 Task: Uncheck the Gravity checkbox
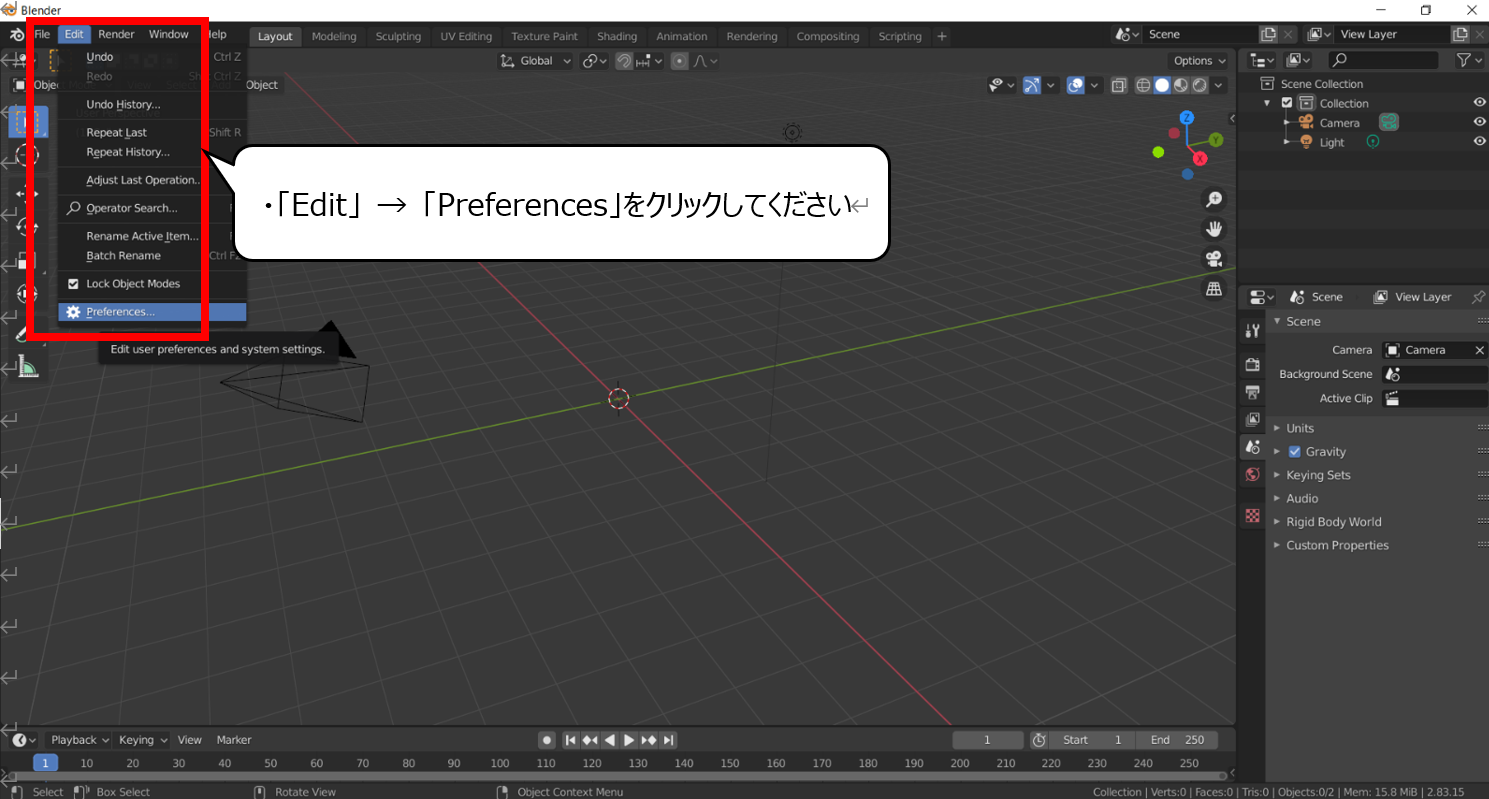click(1295, 452)
